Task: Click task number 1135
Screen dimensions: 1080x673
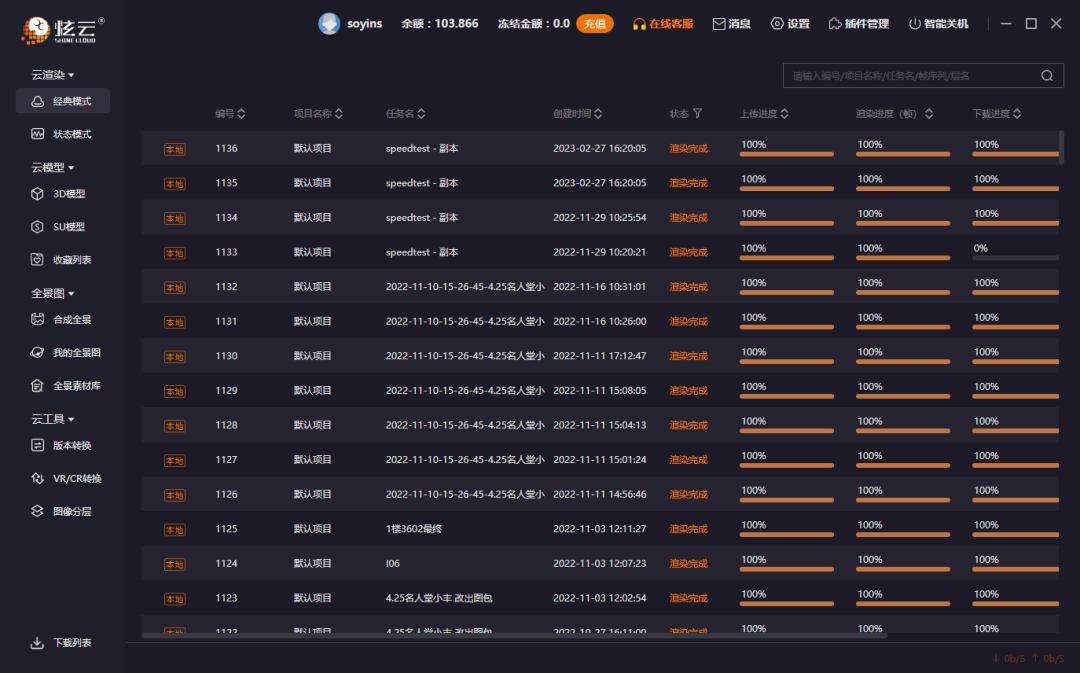Action: coord(227,183)
